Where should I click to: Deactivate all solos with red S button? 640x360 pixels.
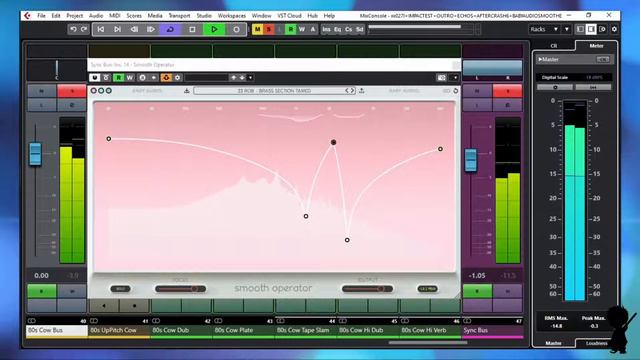pos(269,29)
